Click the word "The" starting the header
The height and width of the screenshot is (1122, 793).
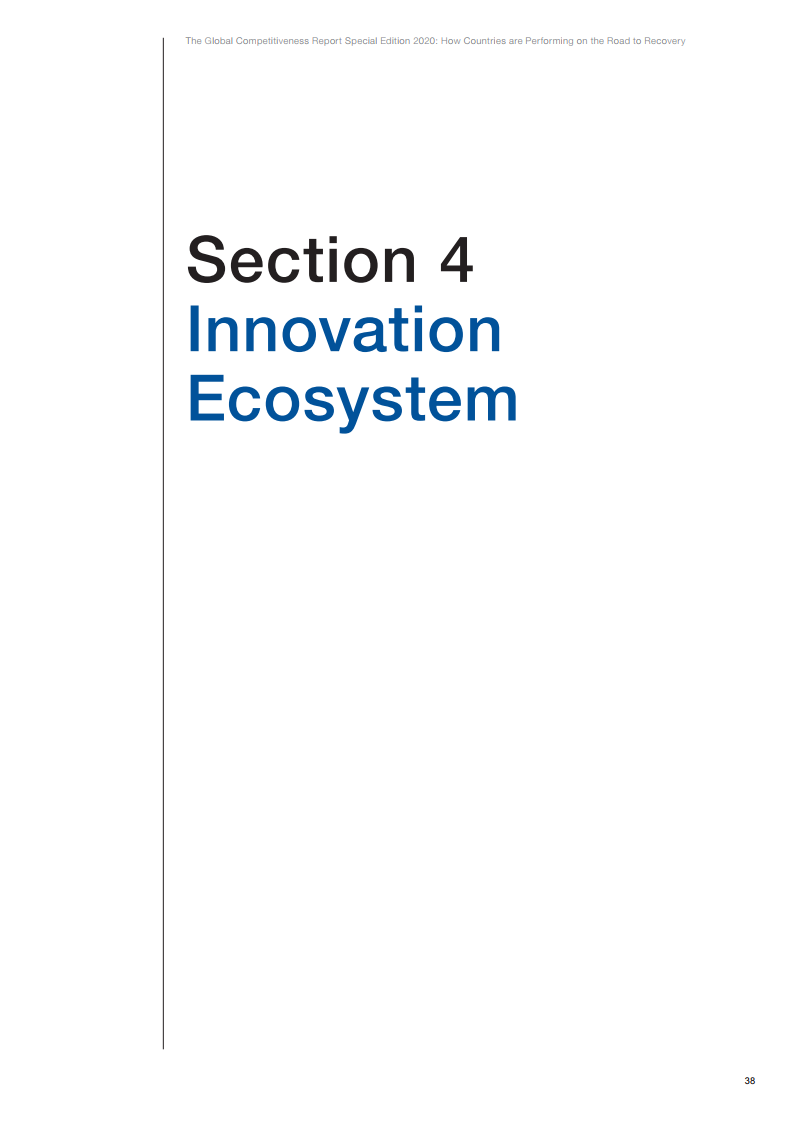point(194,41)
